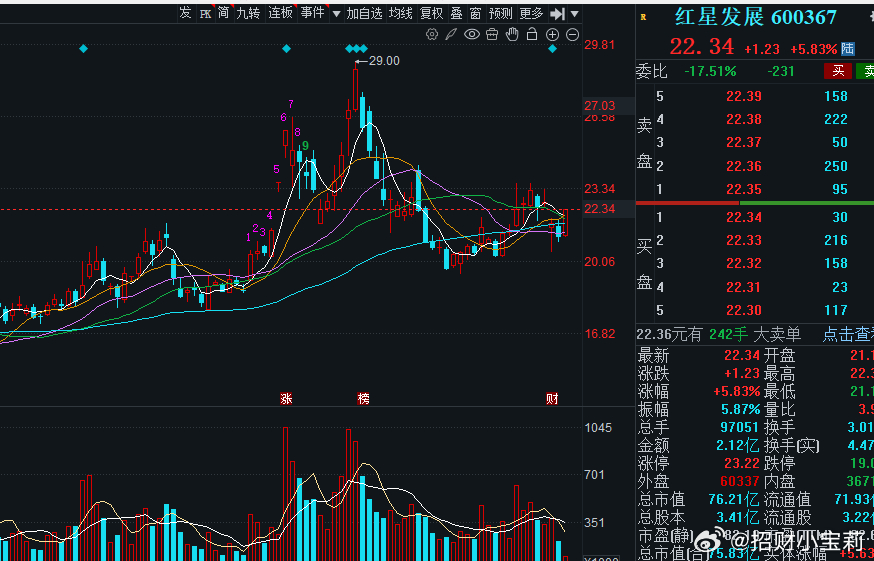Click the current price axis label 22.34
The width and height of the screenshot is (874, 561).
tap(600, 209)
